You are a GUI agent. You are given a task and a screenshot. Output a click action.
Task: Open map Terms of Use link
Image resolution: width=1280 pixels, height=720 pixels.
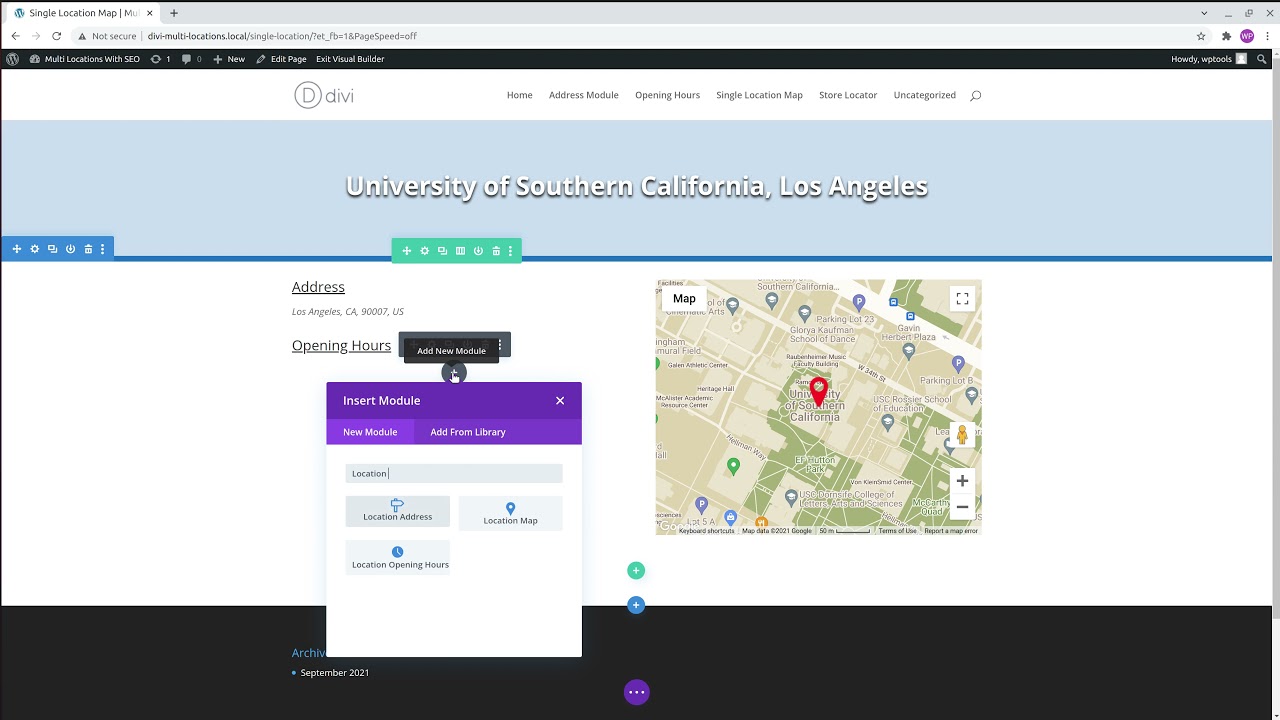click(x=897, y=531)
